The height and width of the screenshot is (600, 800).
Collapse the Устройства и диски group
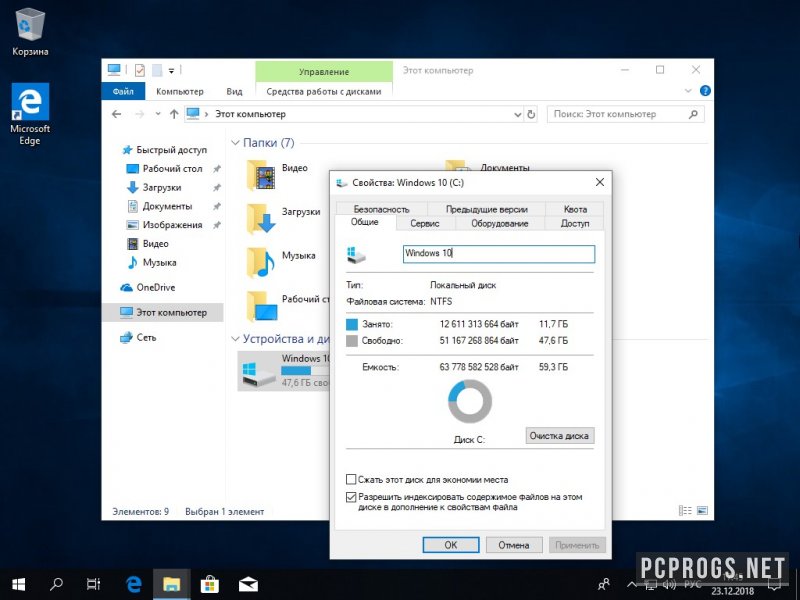point(235,339)
